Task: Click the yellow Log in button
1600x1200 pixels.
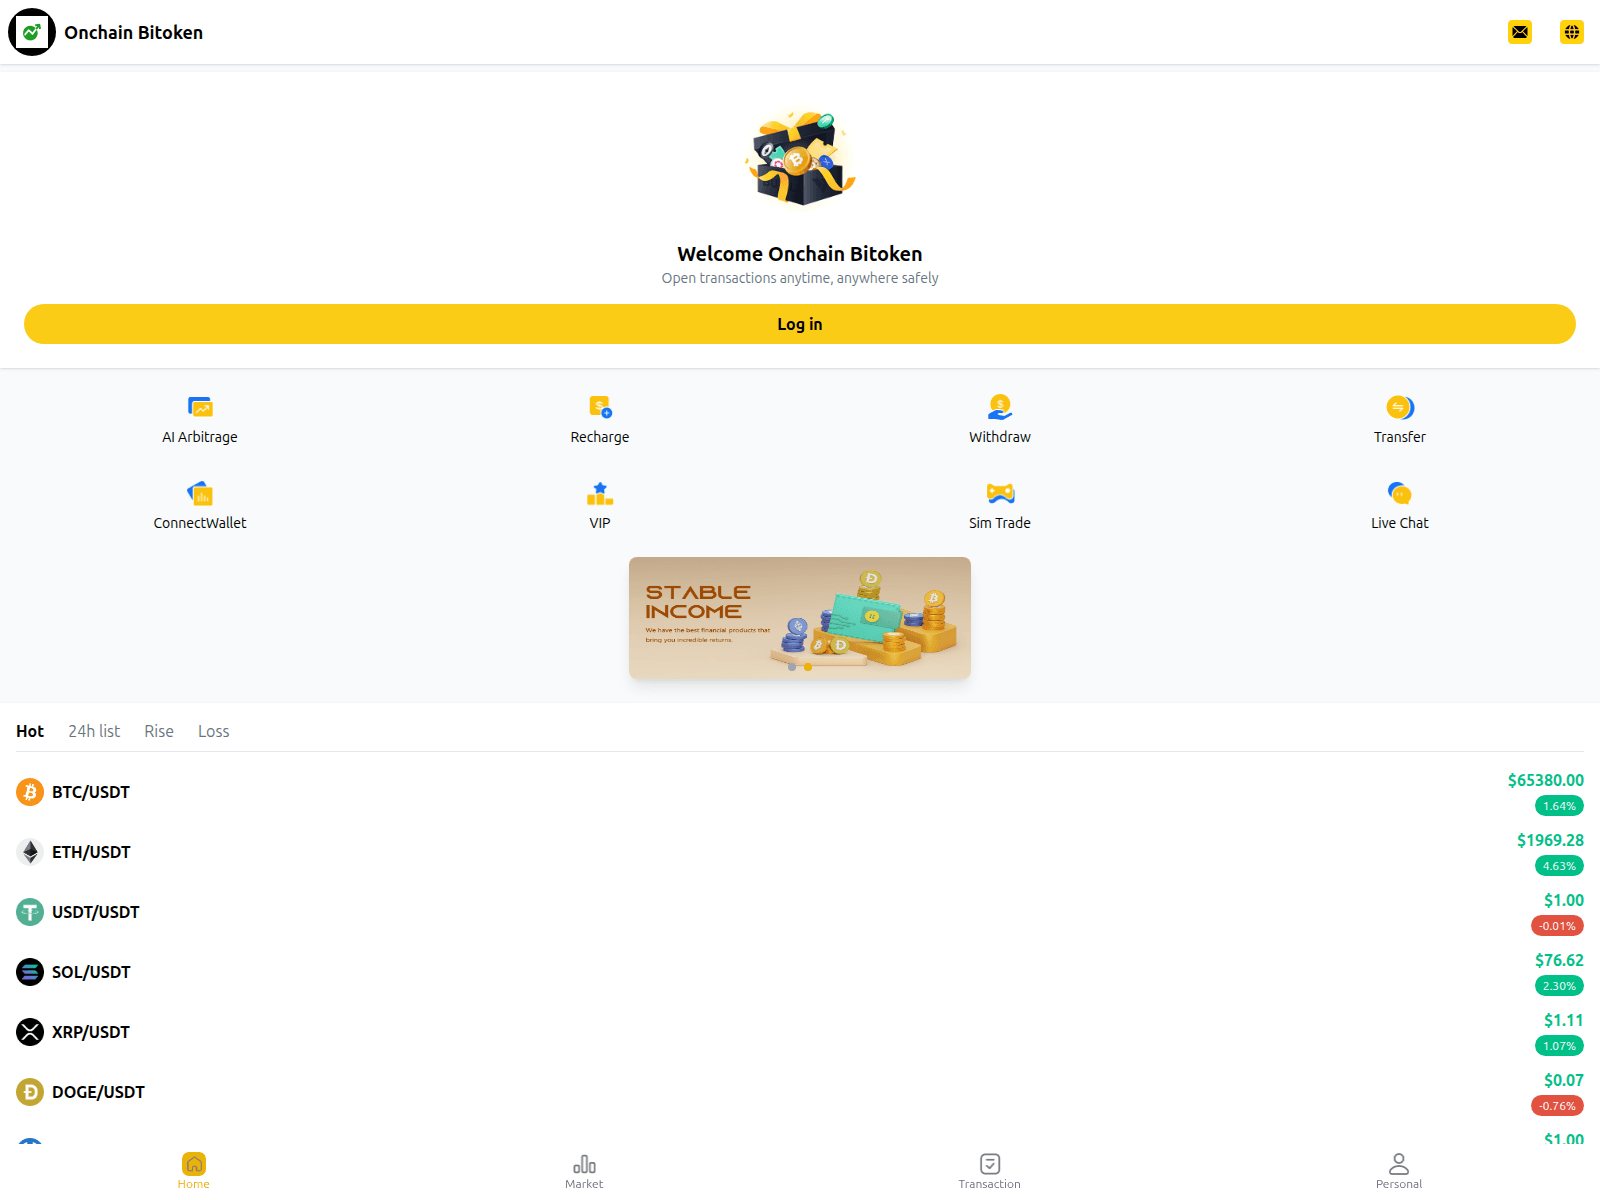Action: click(800, 324)
